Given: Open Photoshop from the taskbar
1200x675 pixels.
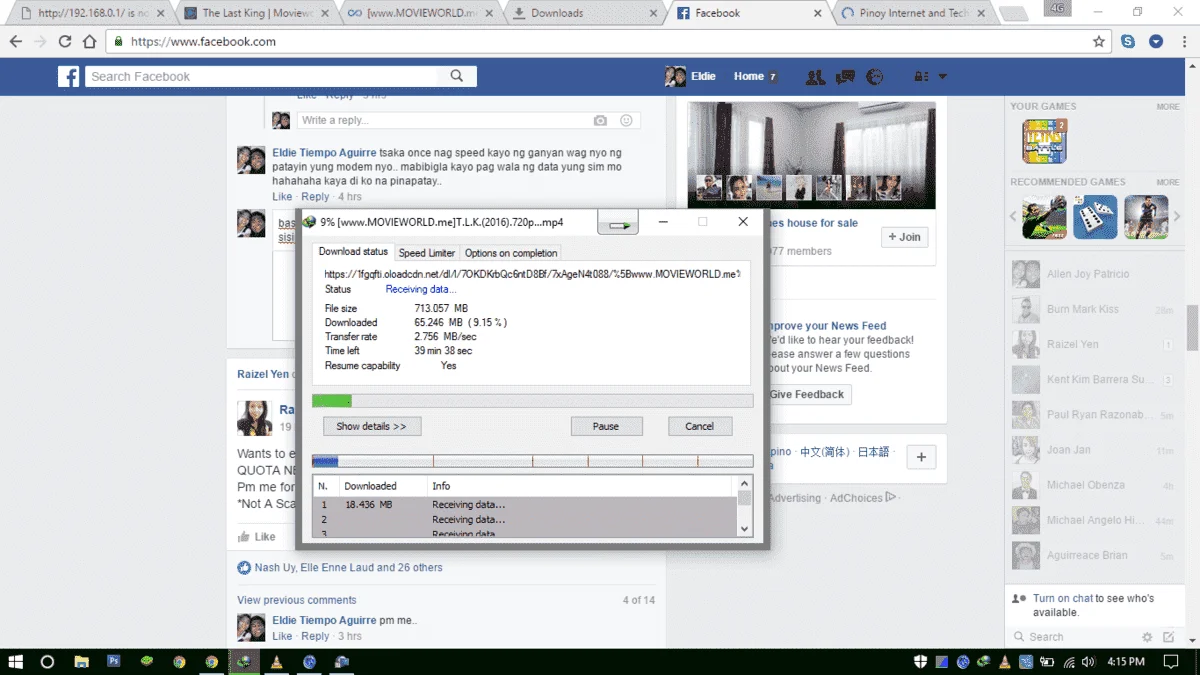Looking at the screenshot, I should (114, 662).
